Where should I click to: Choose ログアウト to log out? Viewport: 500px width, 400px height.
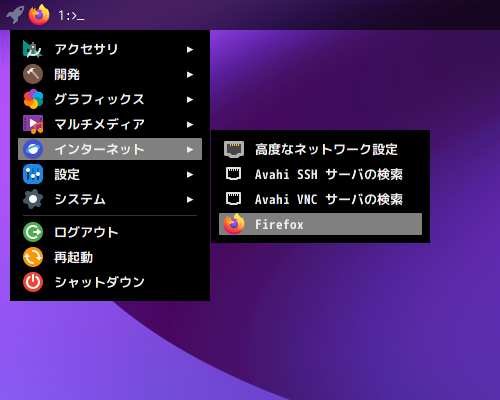click(110, 232)
